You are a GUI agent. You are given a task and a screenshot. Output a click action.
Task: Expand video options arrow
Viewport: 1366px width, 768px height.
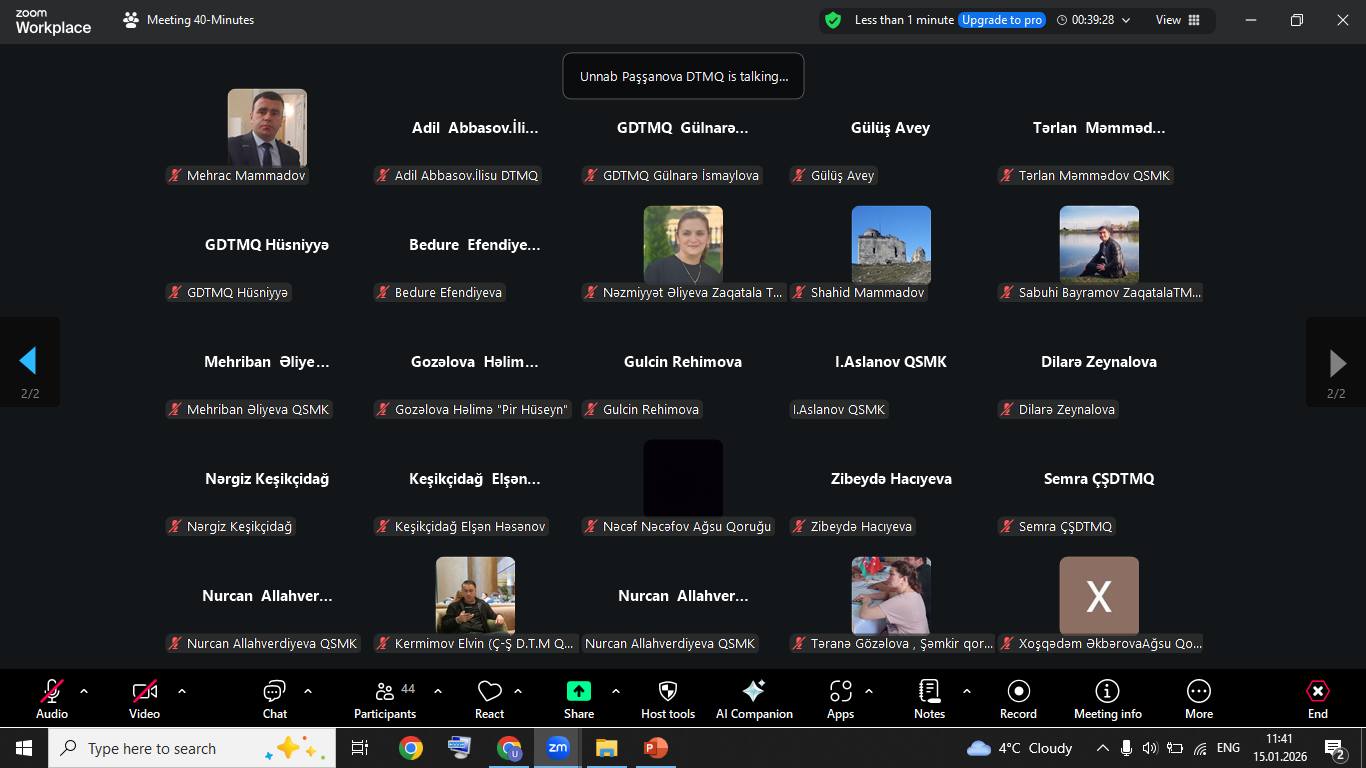(182, 691)
